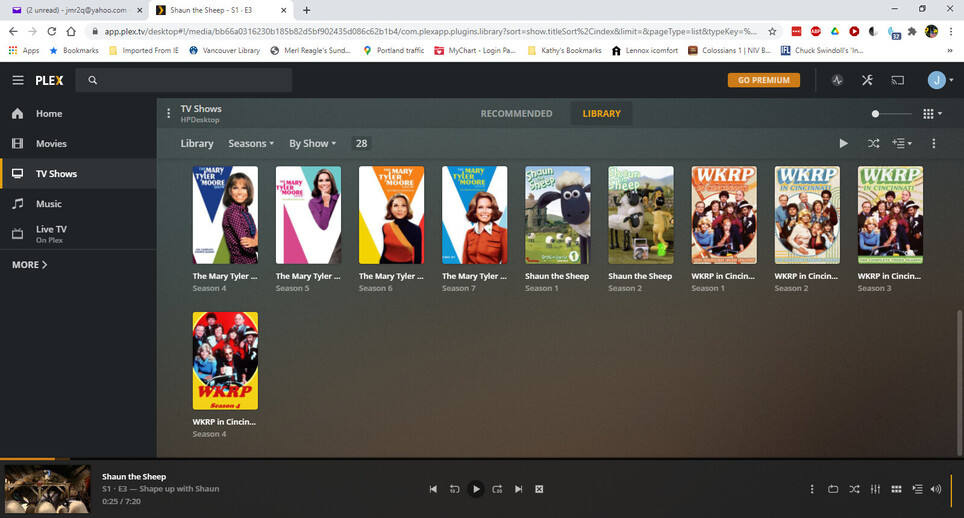
Task: Click the 28 item count badge
Action: [362, 143]
